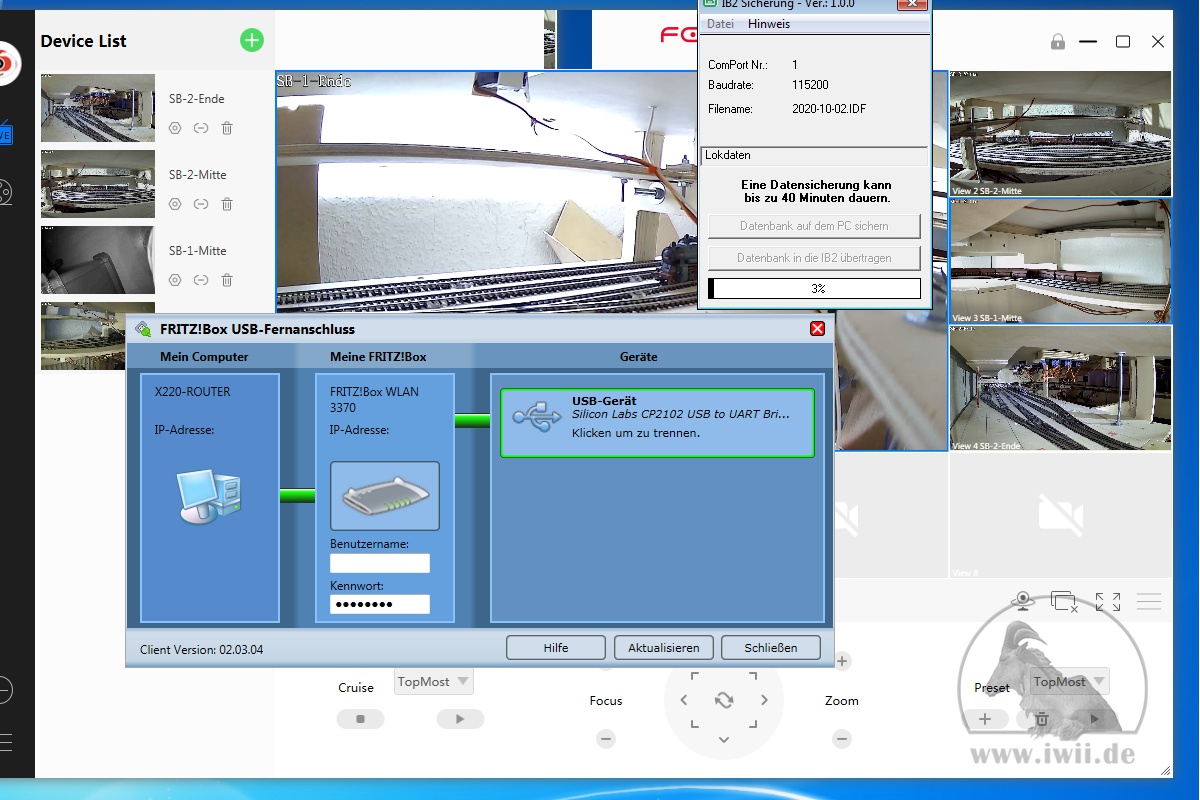1200x800 pixels.
Task: Click the PTZ center reset icon
Action: tap(724, 701)
